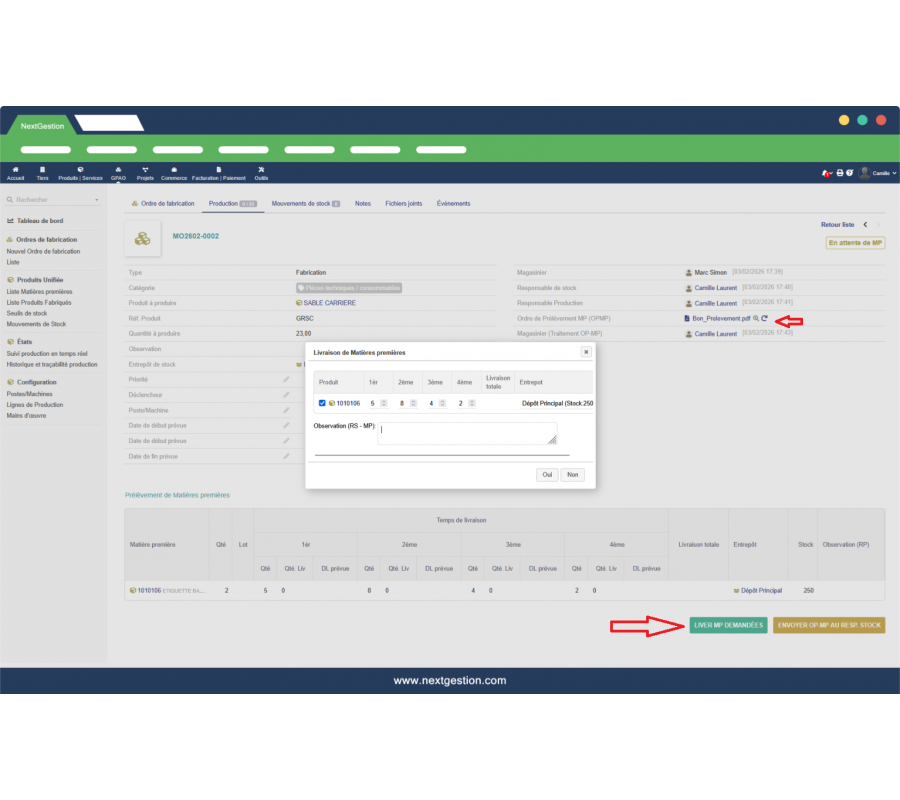Click the print icon in top bar
The height and width of the screenshot is (800, 900).
click(x=839, y=173)
